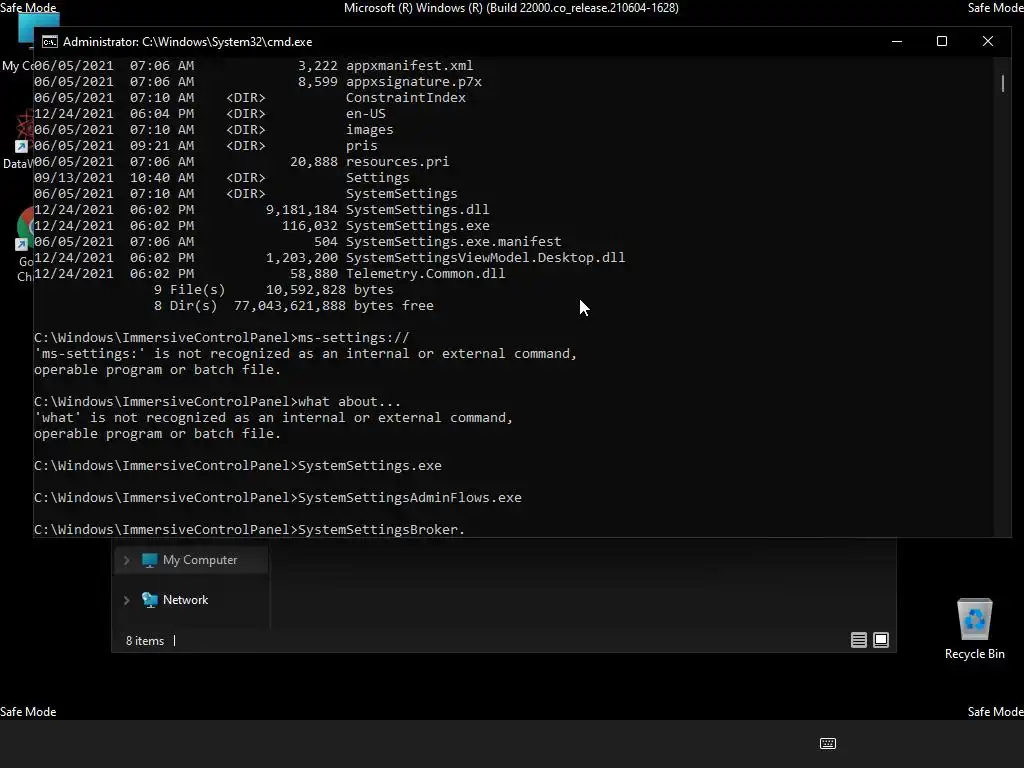Click the ConstraintIndex directory entry
Image resolution: width=1024 pixels, height=768 pixels.
(x=406, y=98)
